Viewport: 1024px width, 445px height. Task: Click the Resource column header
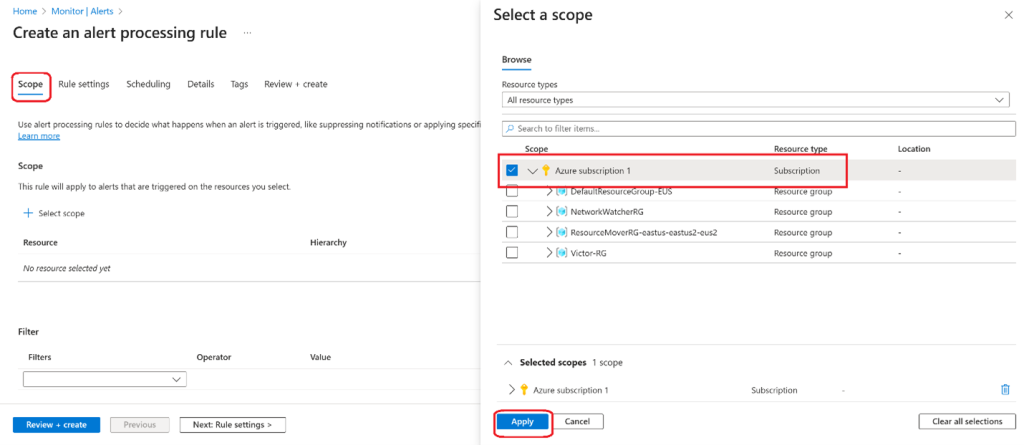click(x=40, y=242)
